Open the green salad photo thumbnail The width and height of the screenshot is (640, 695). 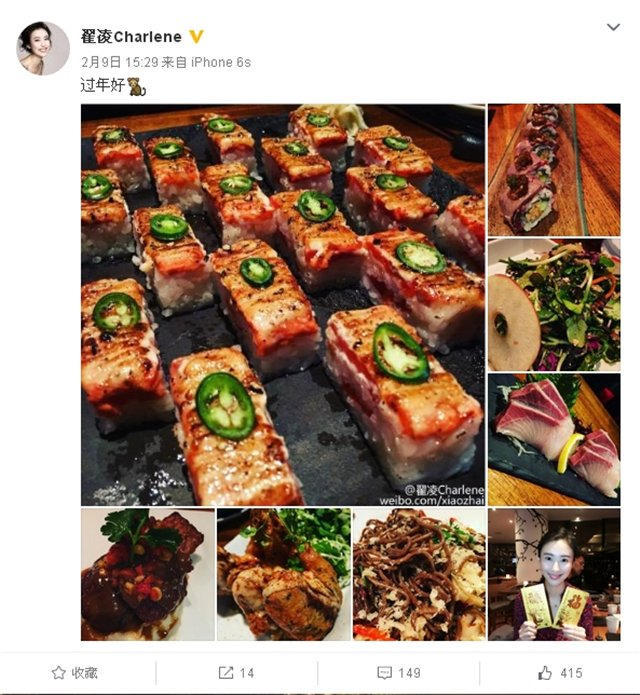coord(554,304)
